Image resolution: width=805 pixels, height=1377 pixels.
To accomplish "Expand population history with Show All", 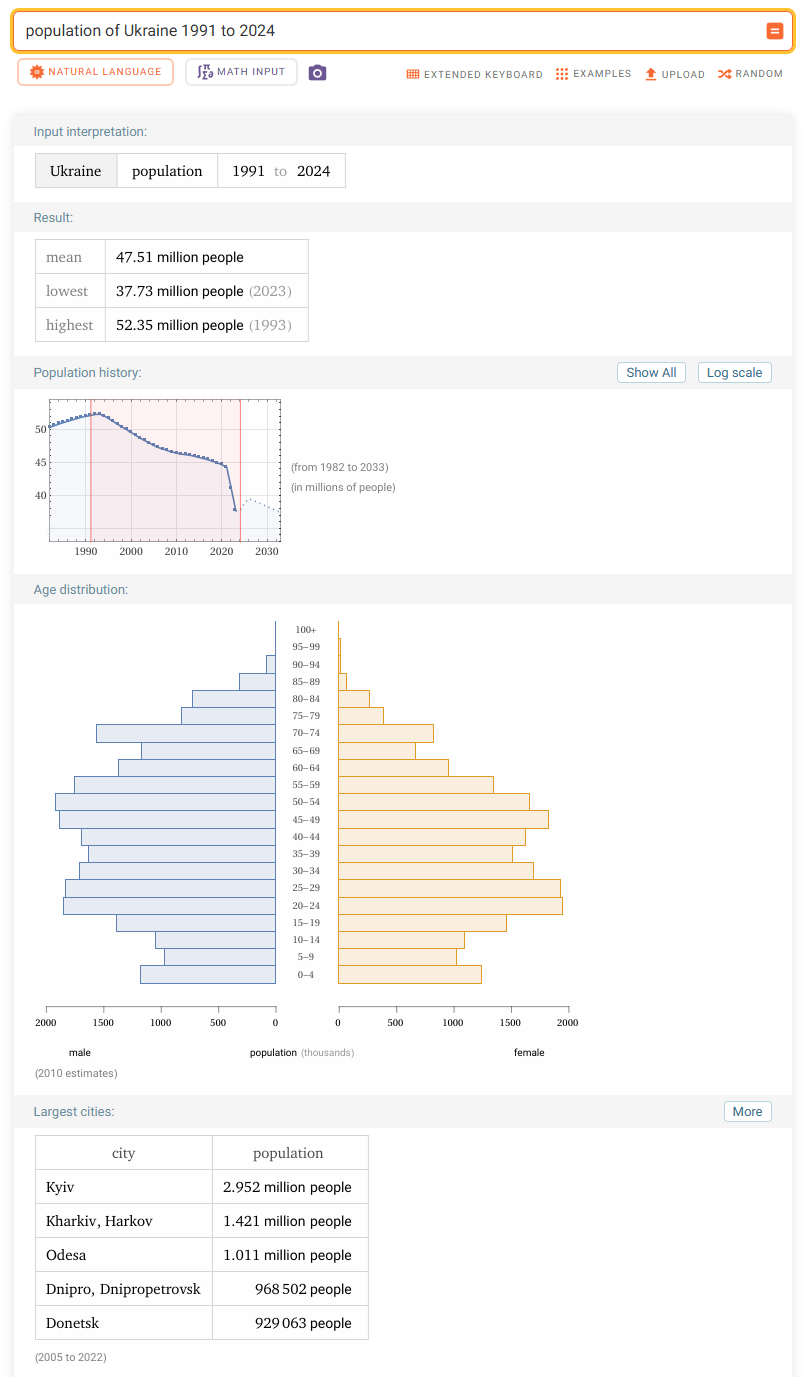I will (x=651, y=372).
